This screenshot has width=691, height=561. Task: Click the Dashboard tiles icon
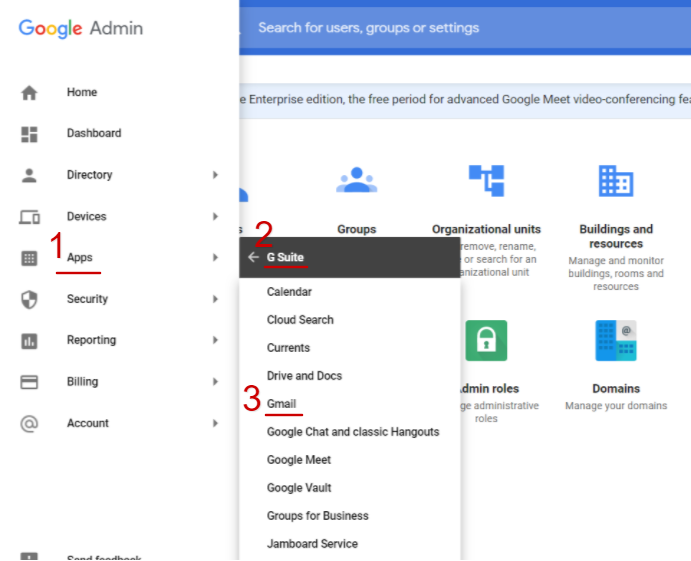click(x=29, y=134)
